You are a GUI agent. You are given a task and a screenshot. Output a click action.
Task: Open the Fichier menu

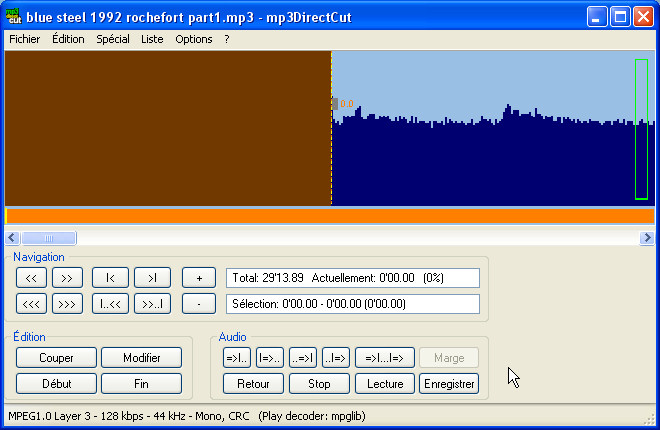(x=24, y=39)
